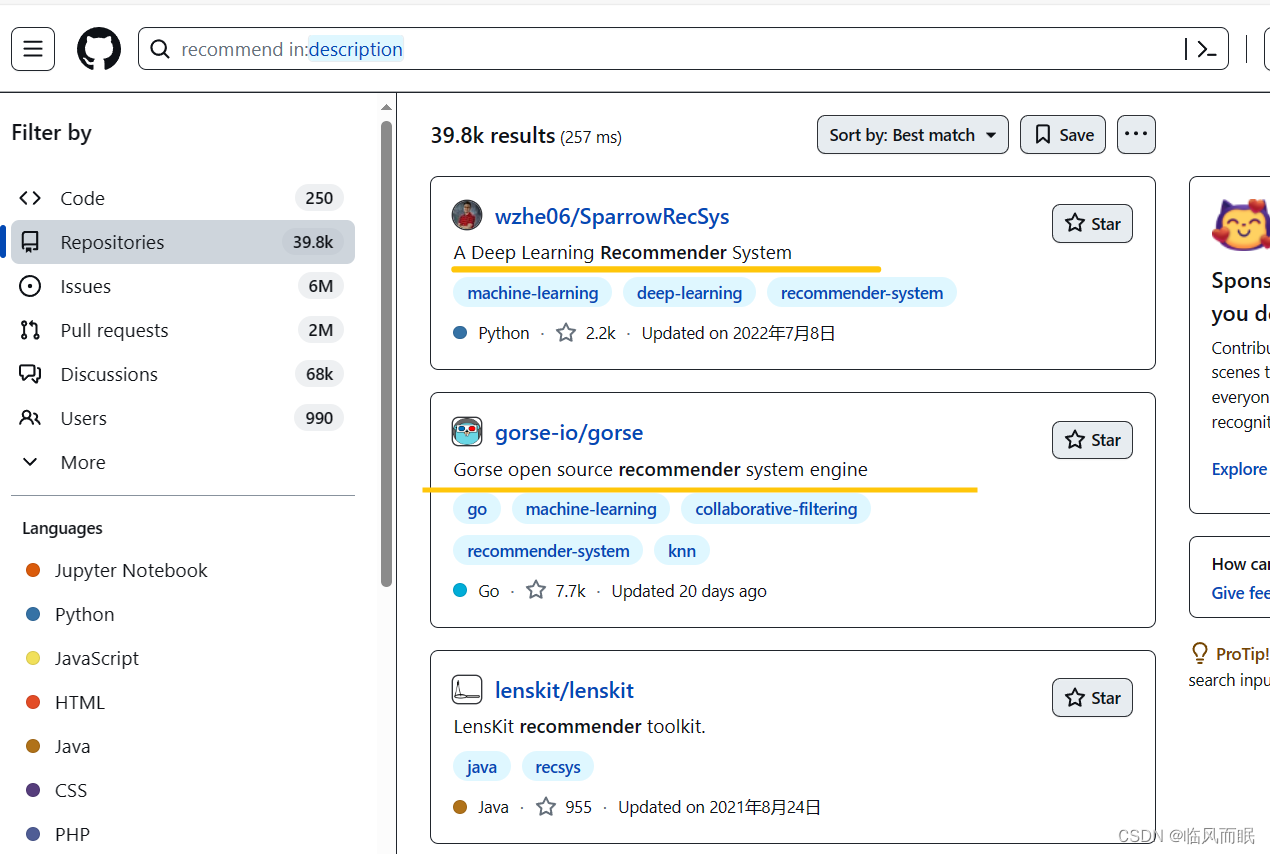
Task: Open the knn topic tag
Action: (x=682, y=551)
